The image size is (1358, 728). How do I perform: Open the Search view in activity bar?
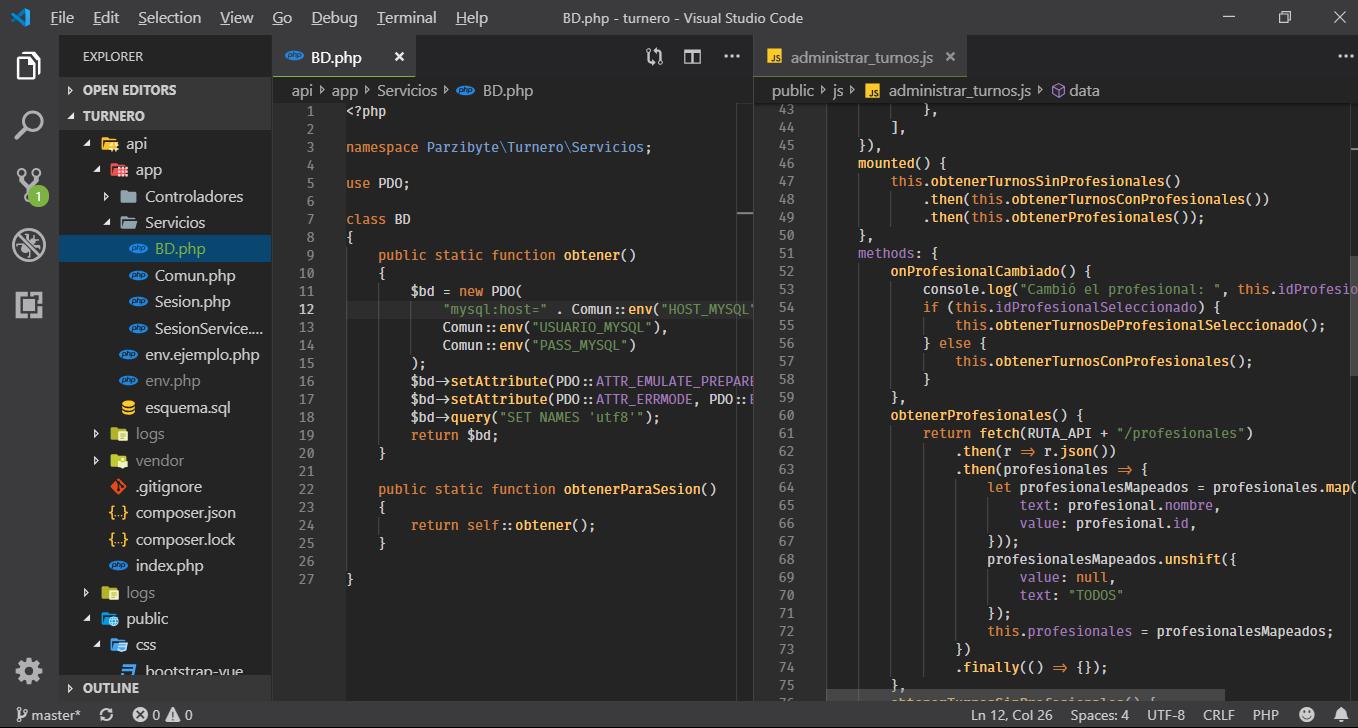coord(29,126)
